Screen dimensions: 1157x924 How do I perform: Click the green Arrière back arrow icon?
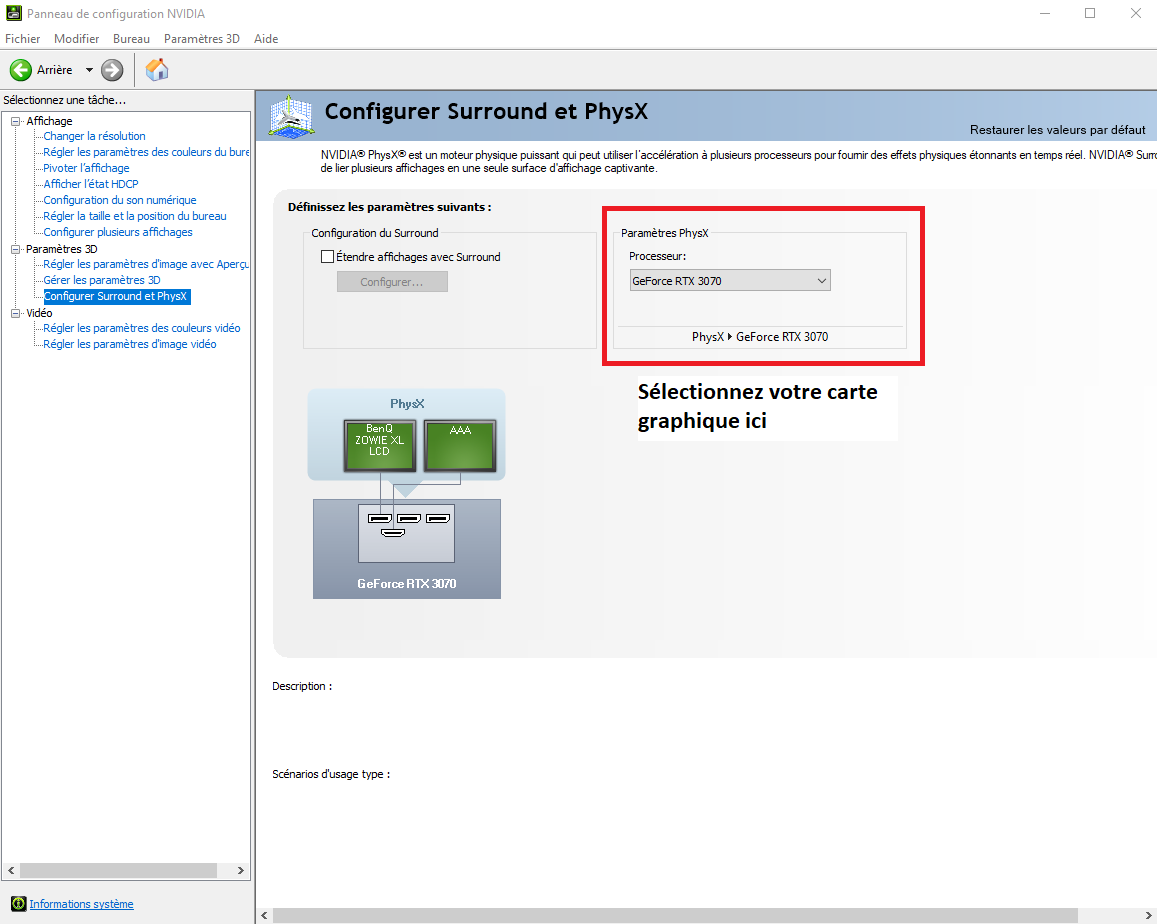[21, 70]
